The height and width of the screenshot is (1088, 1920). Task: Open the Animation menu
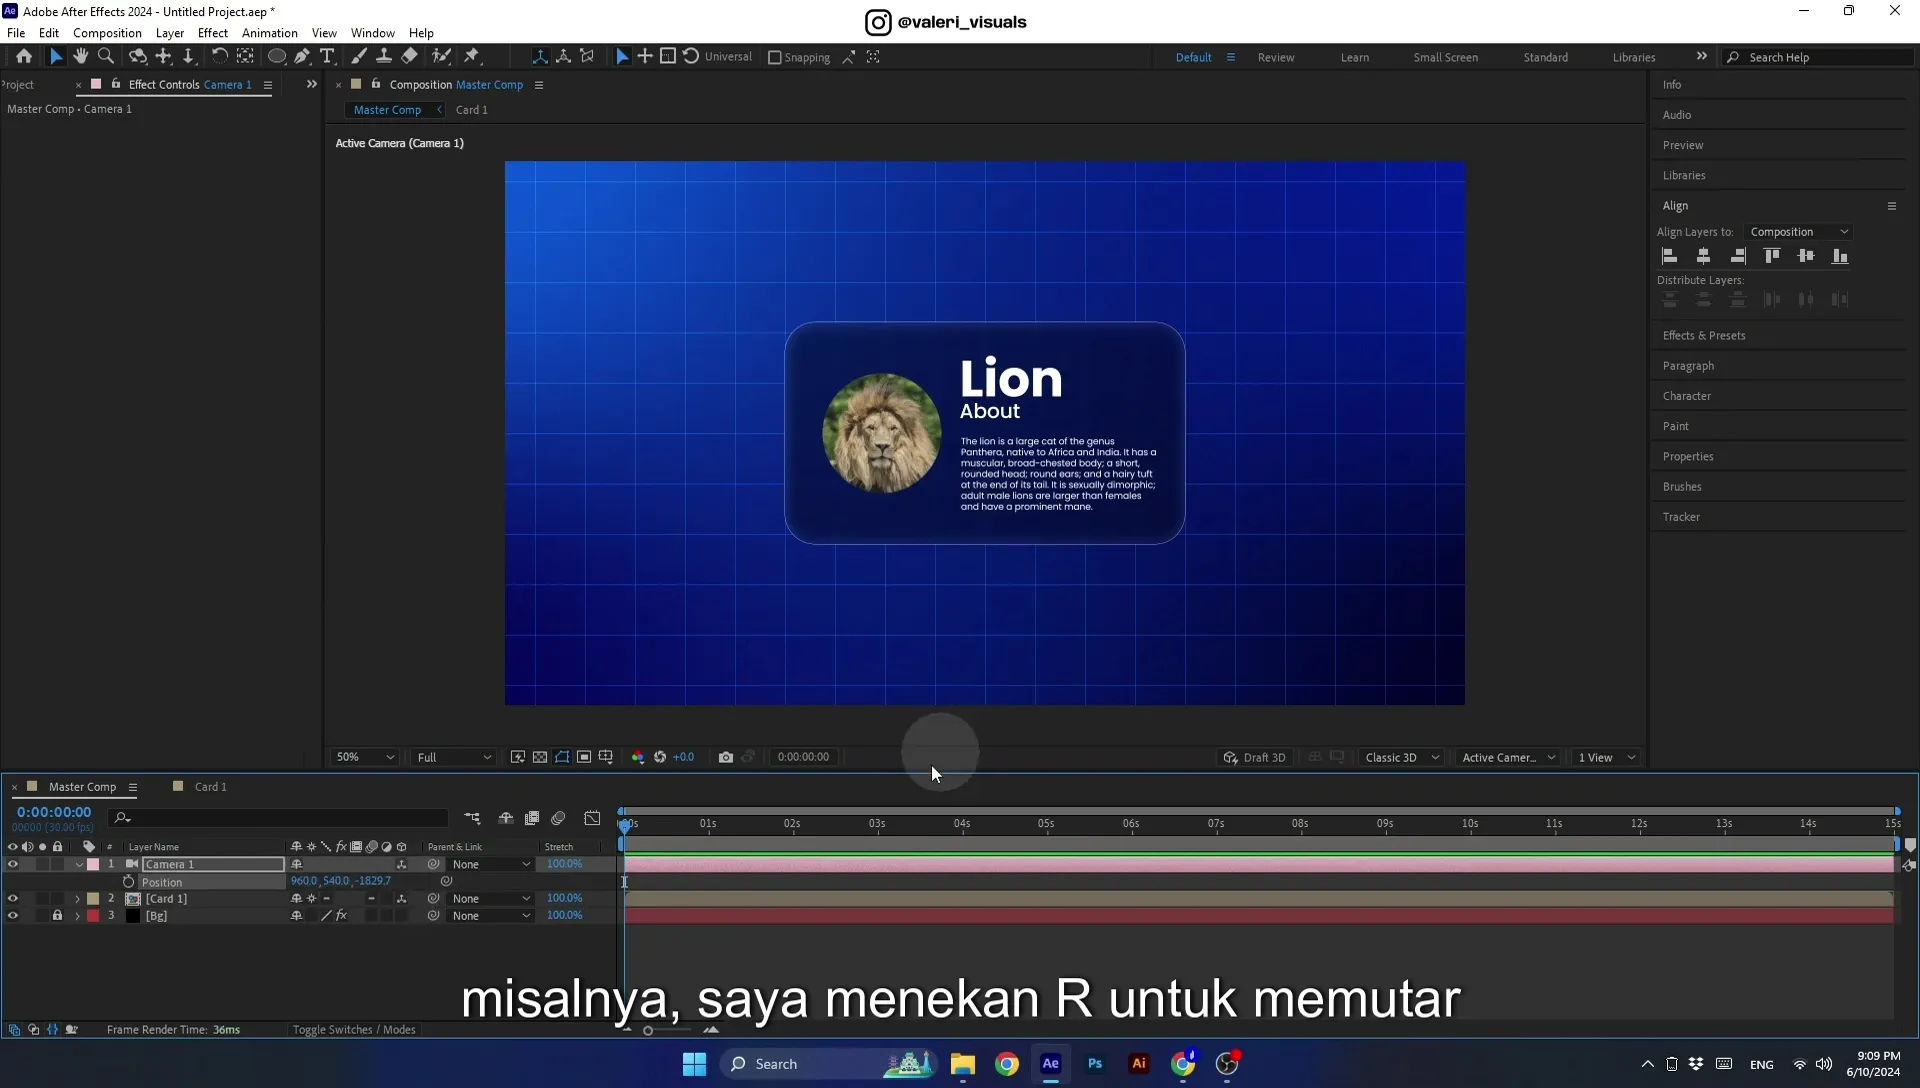click(x=269, y=33)
